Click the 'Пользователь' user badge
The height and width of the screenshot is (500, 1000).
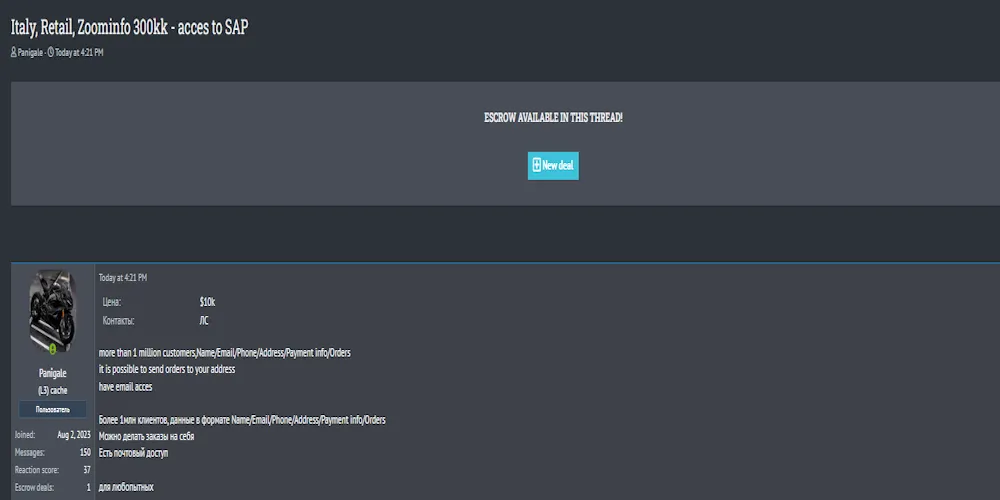(52, 409)
